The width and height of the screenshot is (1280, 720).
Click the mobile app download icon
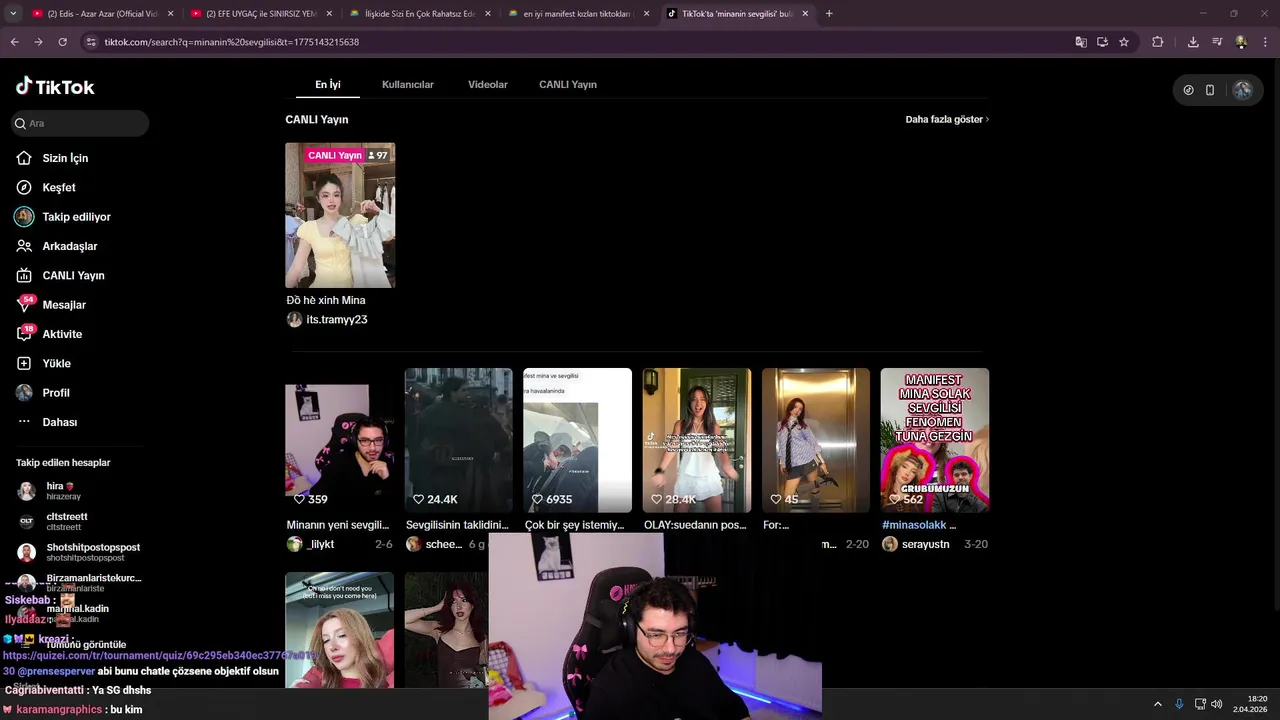click(x=1210, y=90)
